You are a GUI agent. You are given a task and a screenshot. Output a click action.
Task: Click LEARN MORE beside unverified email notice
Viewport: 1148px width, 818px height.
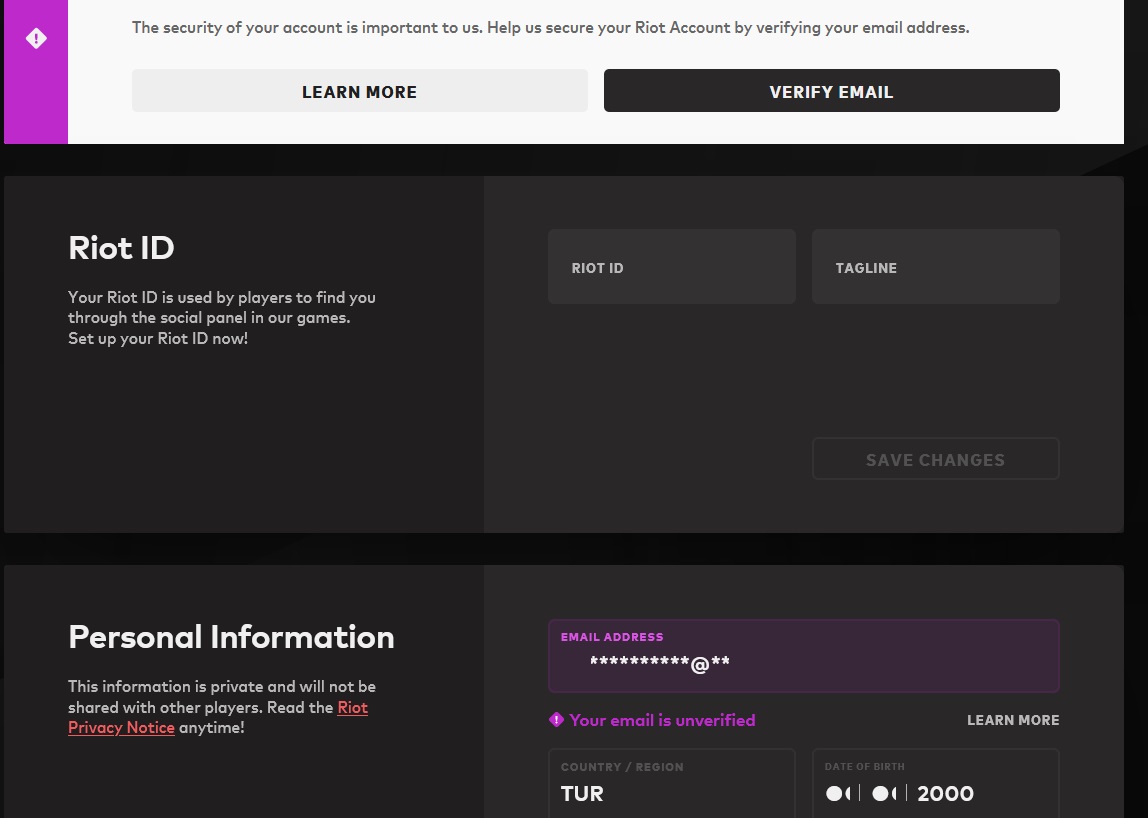coord(1013,720)
